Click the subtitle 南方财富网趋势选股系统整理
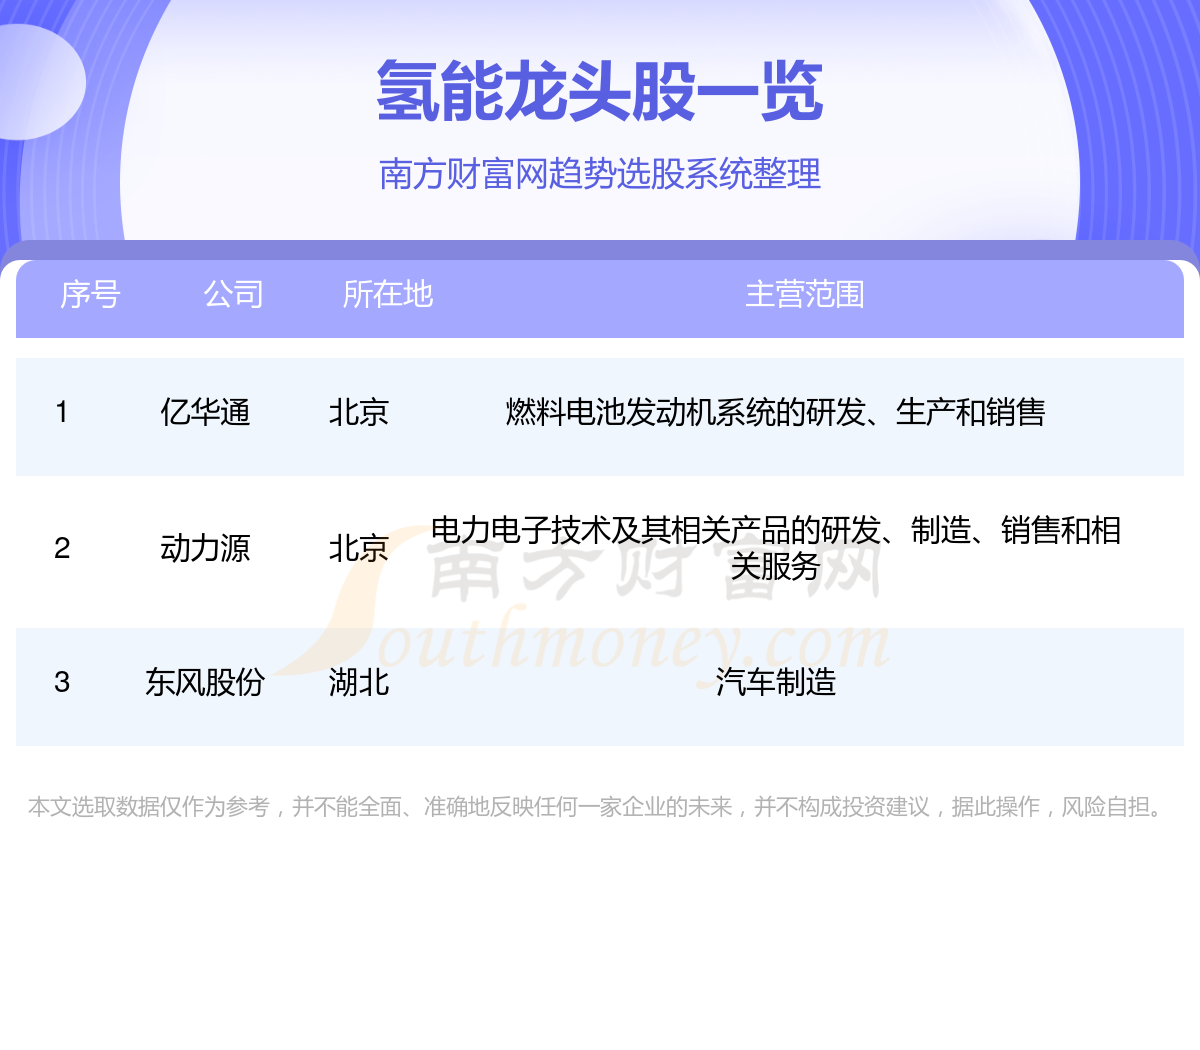The image size is (1200, 1050). point(600,174)
